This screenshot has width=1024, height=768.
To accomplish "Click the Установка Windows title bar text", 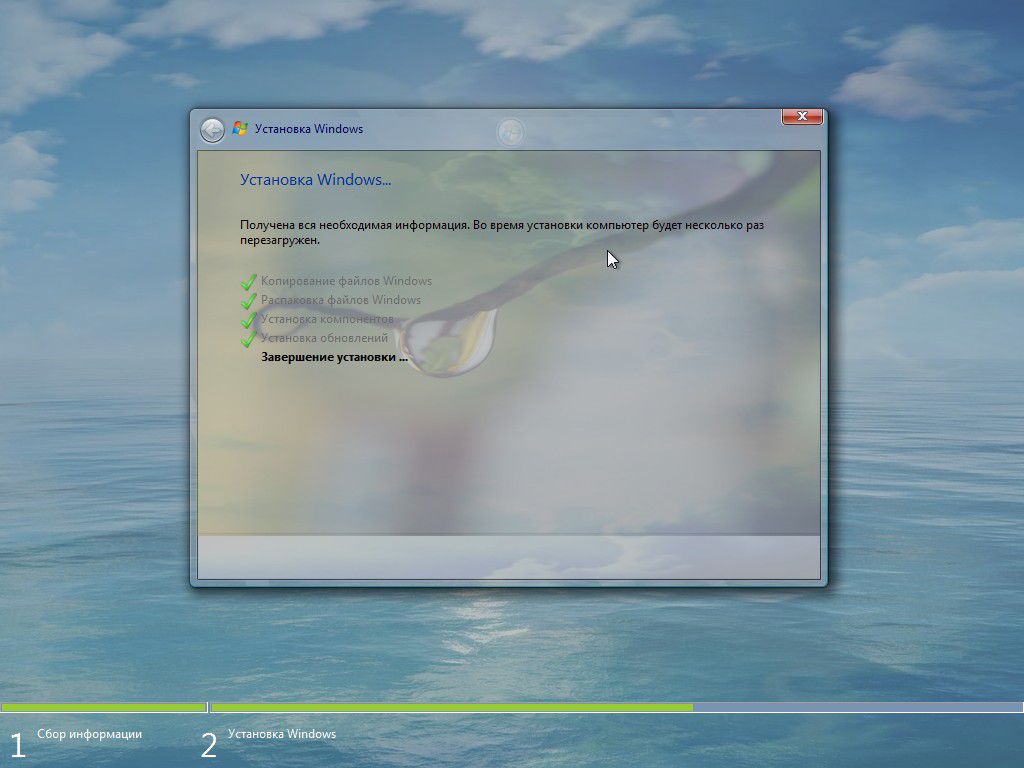I will click(x=309, y=129).
